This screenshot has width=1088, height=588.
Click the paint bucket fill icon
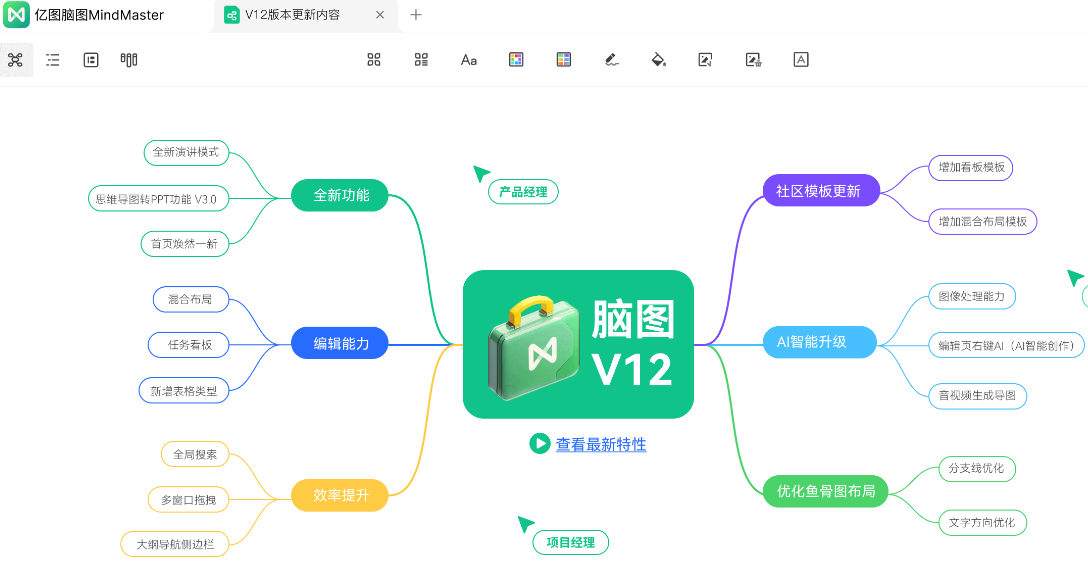click(x=658, y=59)
